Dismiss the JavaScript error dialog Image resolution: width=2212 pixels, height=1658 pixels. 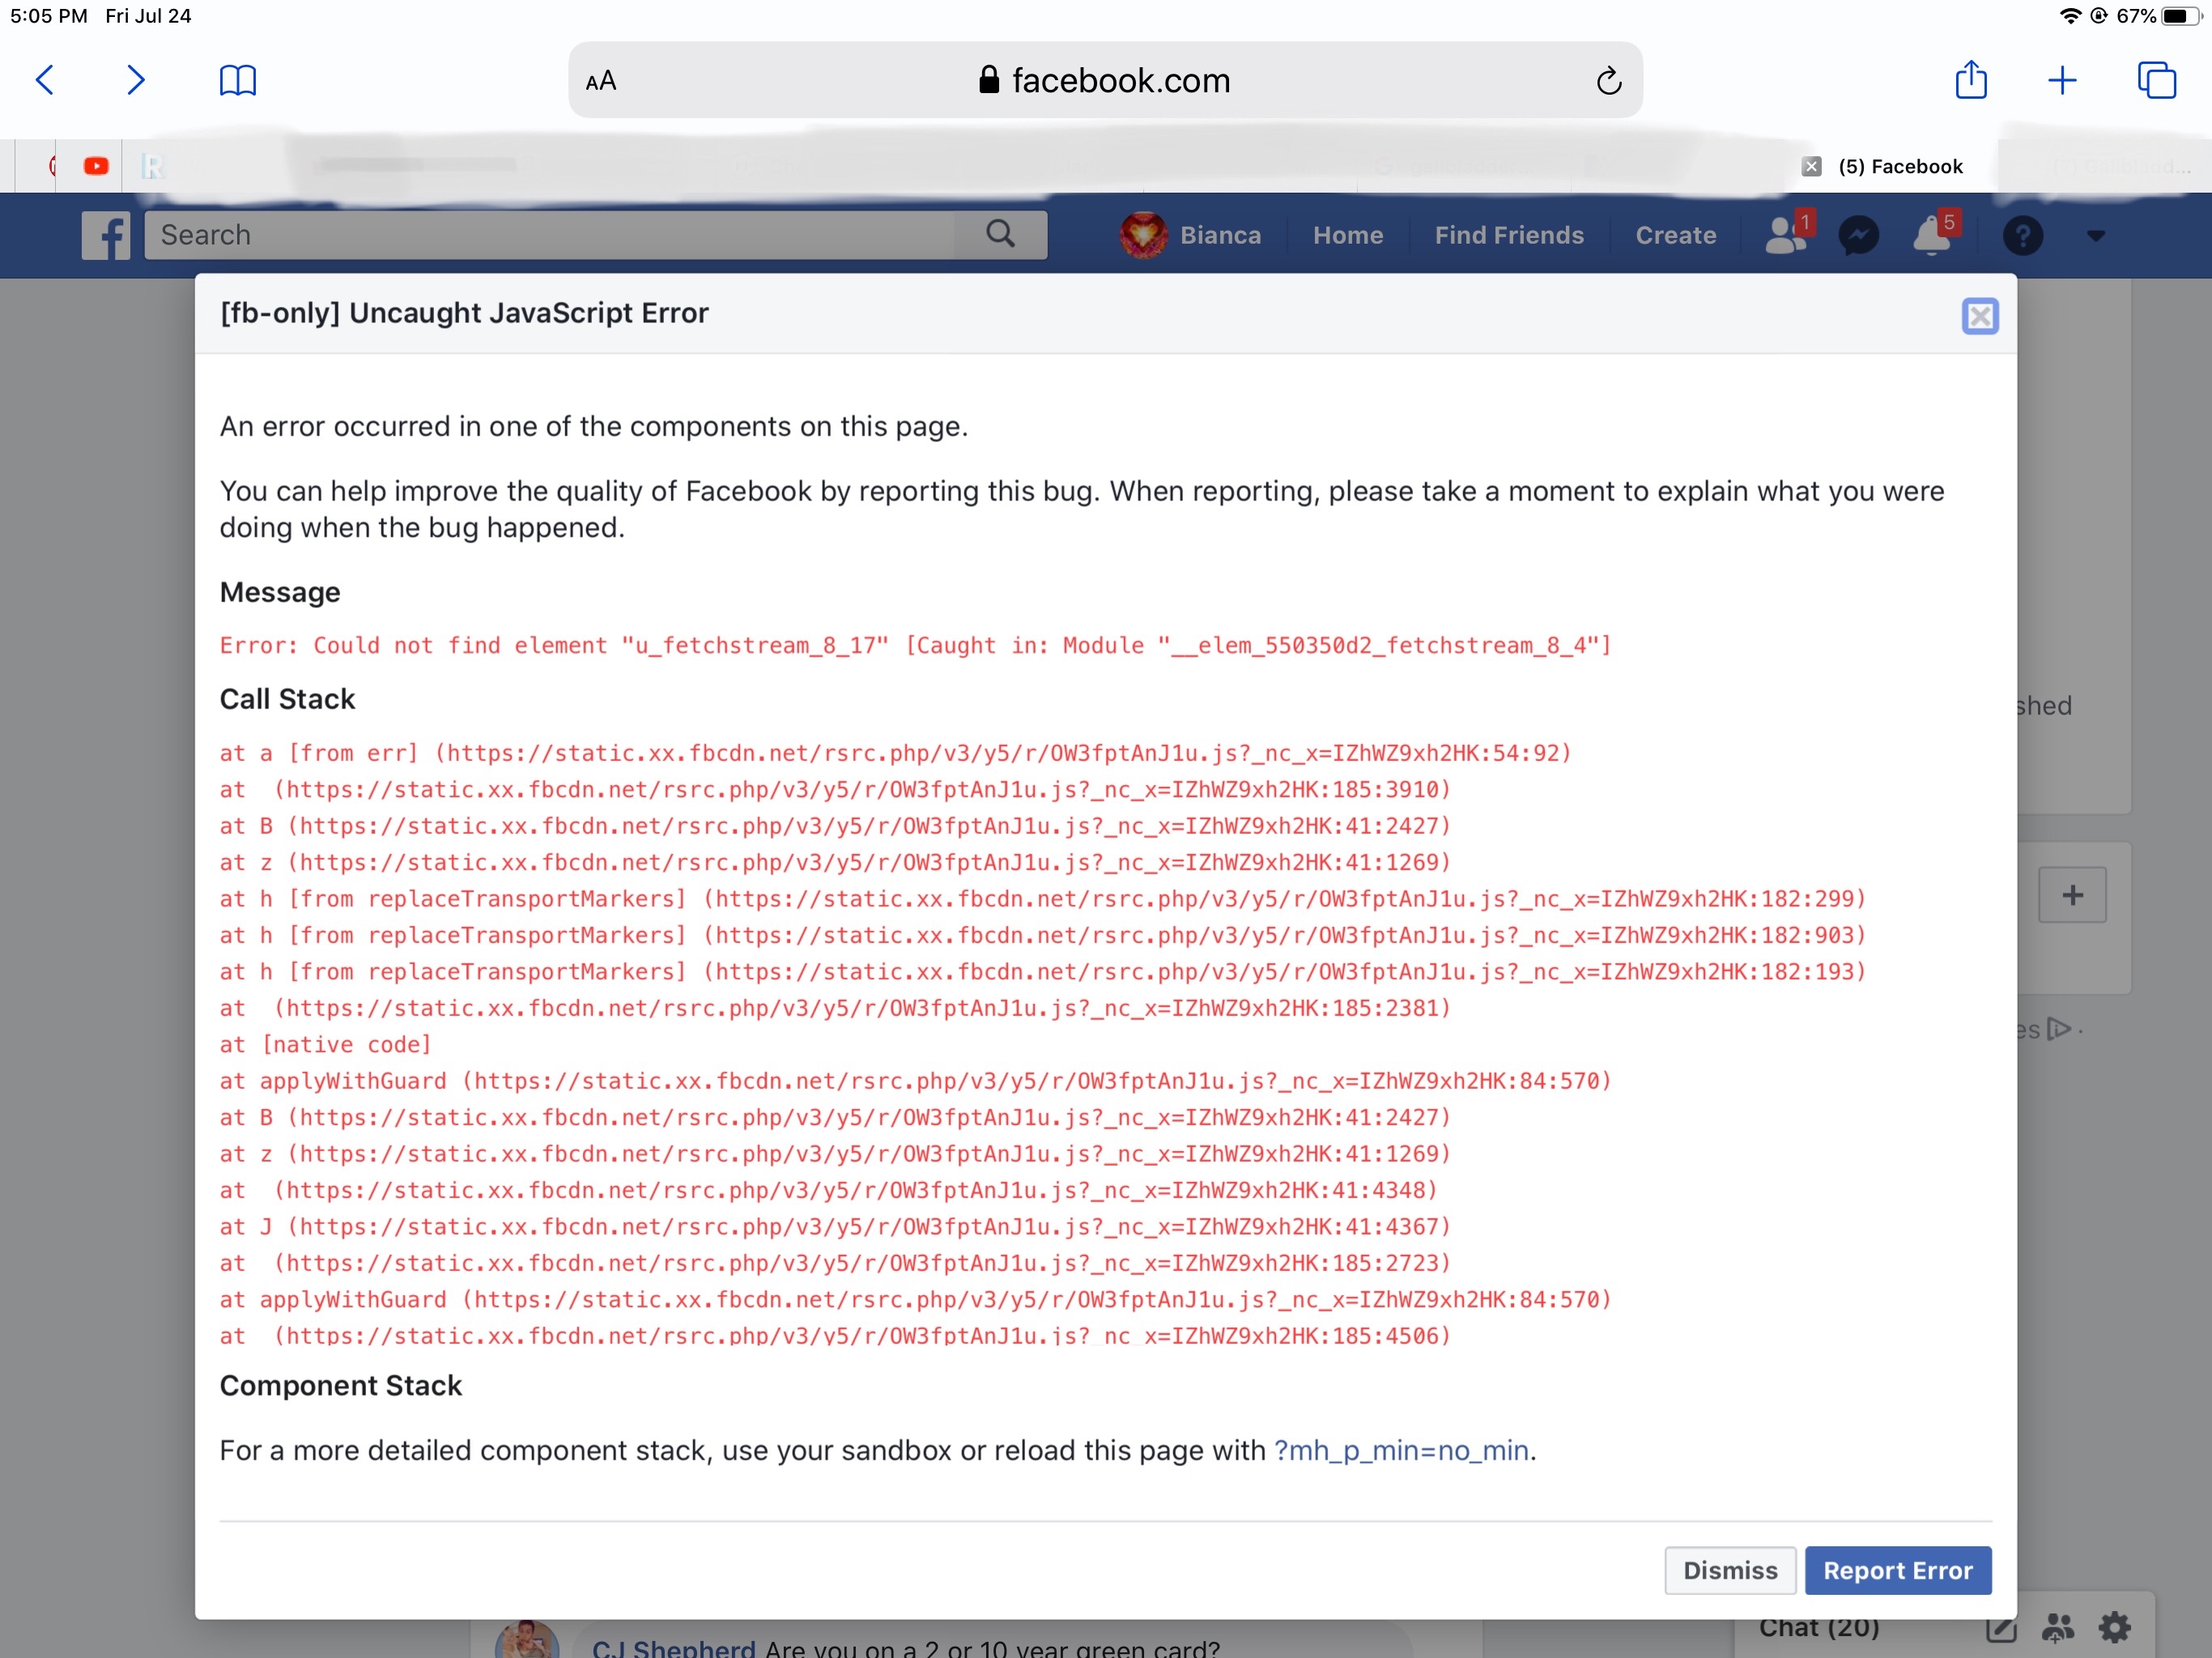tap(1729, 1570)
